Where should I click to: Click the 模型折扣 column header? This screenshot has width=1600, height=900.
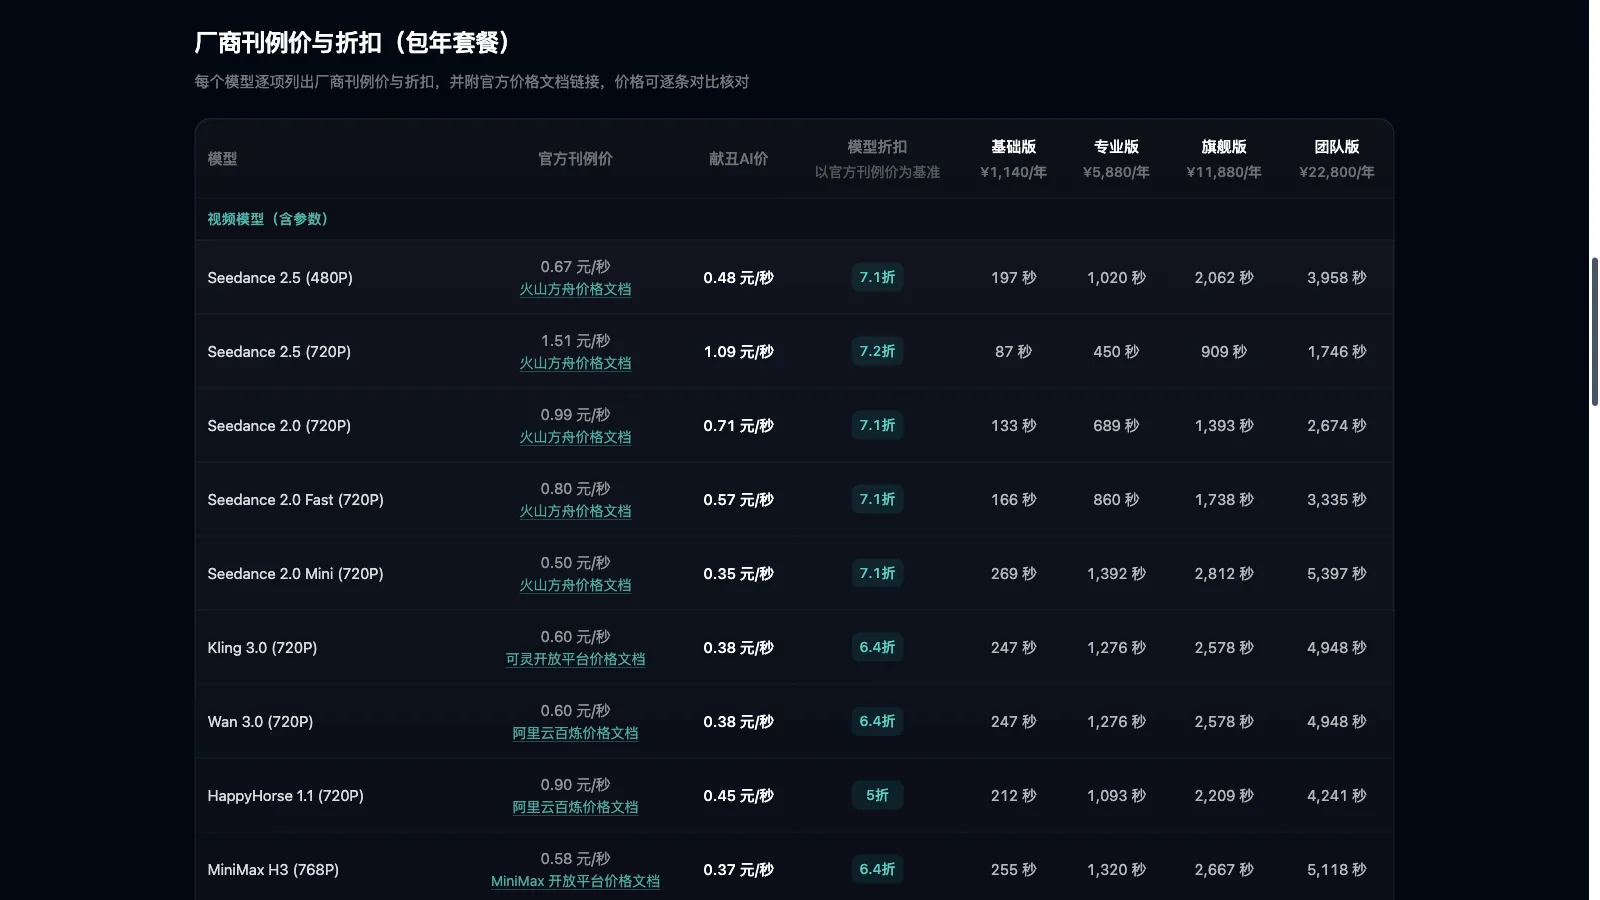pos(877,159)
